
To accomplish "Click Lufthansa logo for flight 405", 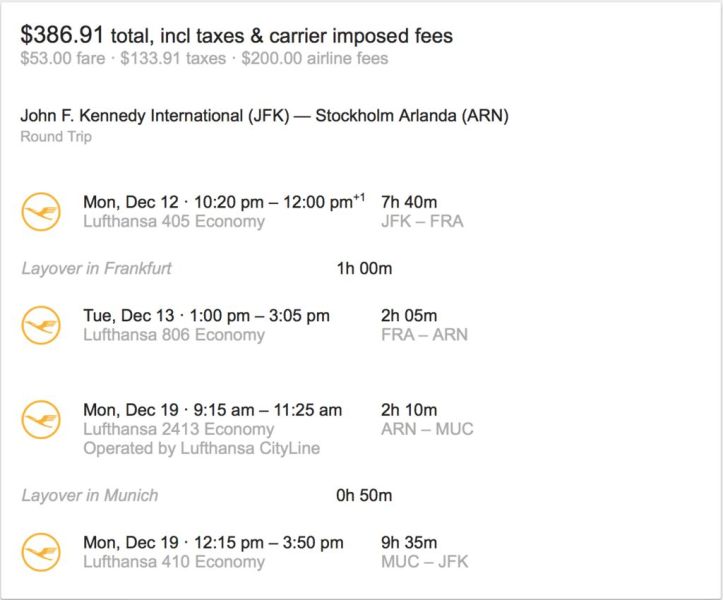I will 41,212.
